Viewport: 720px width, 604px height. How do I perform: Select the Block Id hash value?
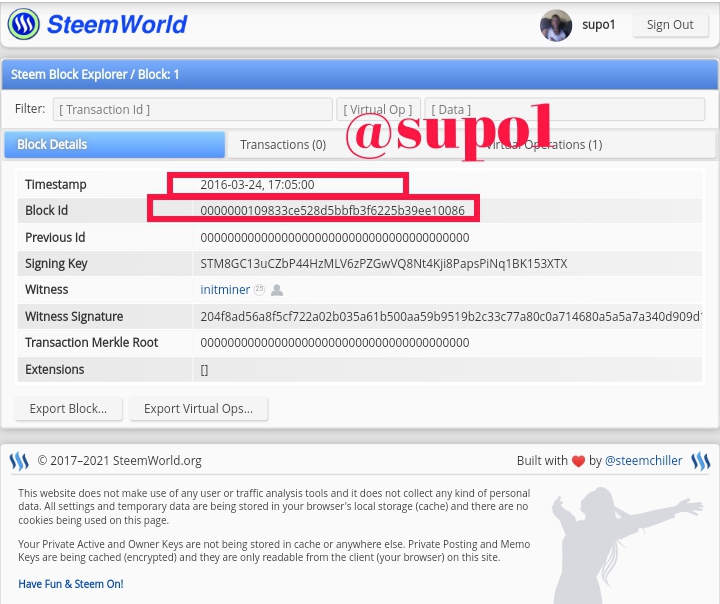point(332,210)
